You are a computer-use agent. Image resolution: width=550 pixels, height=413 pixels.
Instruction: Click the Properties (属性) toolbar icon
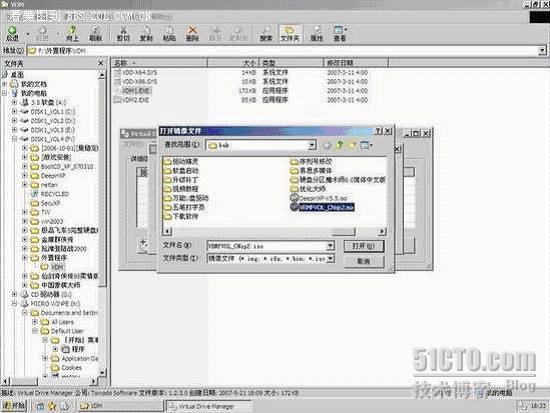(x=316, y=34)
